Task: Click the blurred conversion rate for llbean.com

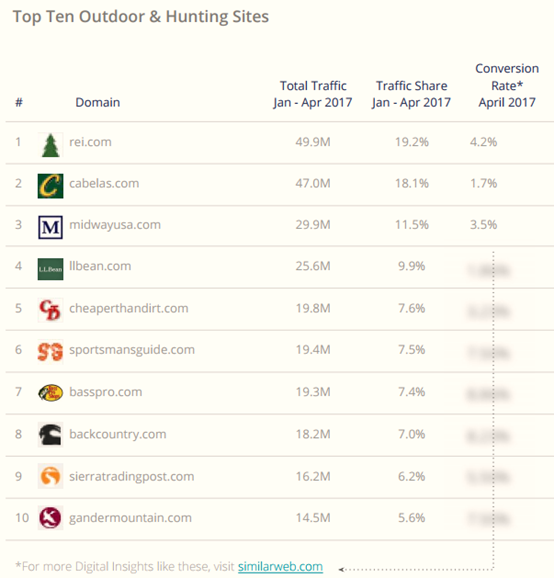Action: [488, 271]
